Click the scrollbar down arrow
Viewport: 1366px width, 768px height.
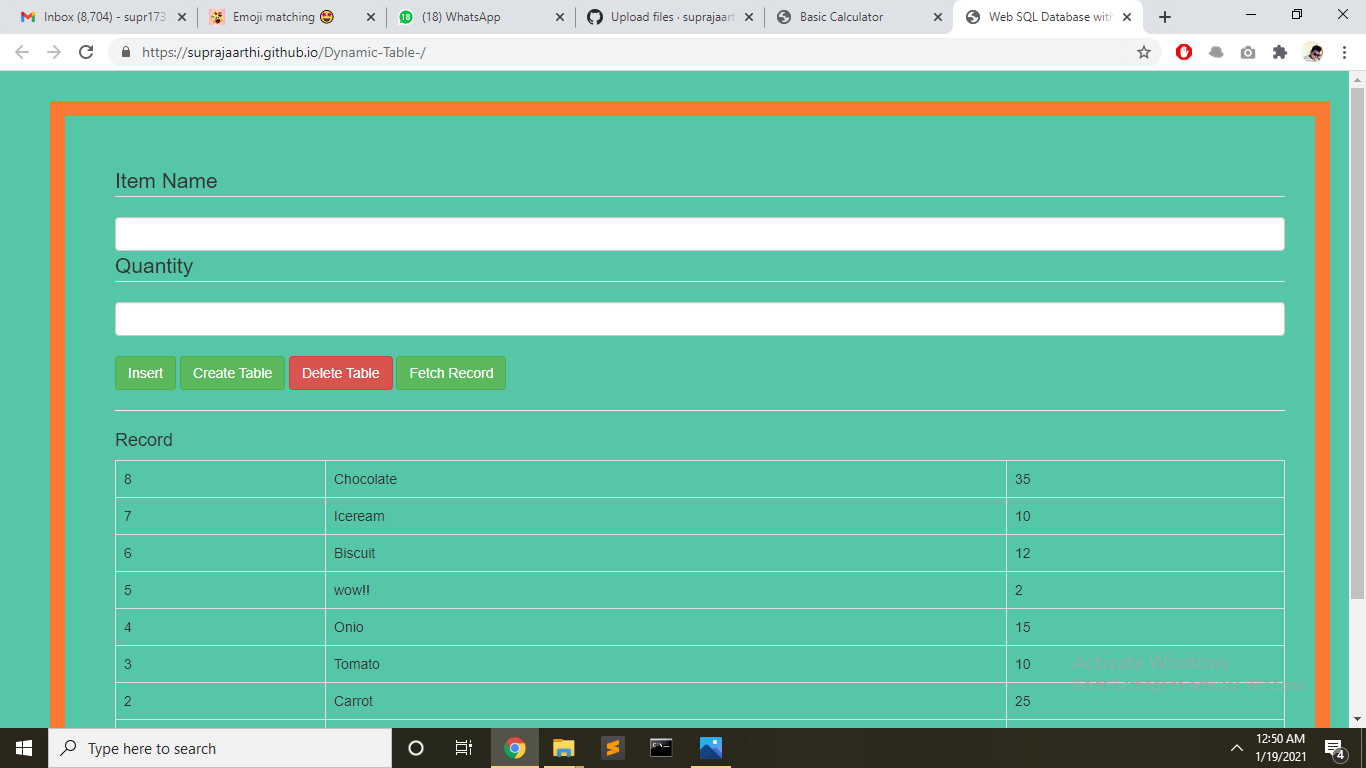pos(1357,719)
